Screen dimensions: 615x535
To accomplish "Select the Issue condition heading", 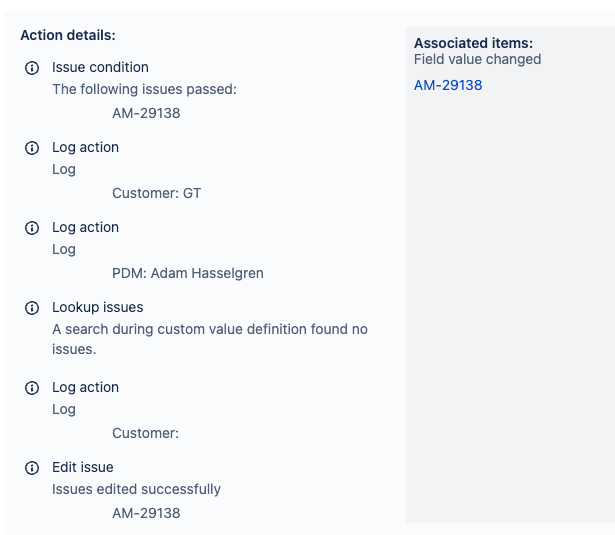I will 100,67.
